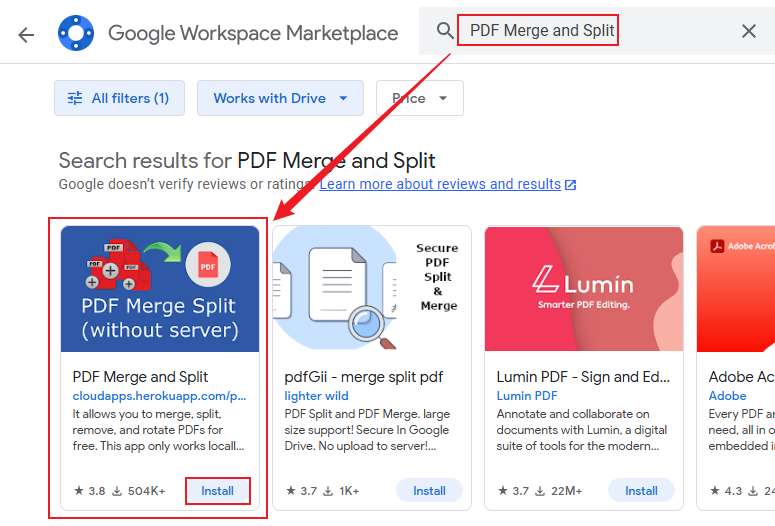Click the 3.8 star rating on PDF Merge and Split
This screenshot has width=775, height=526.
point(89,491)
